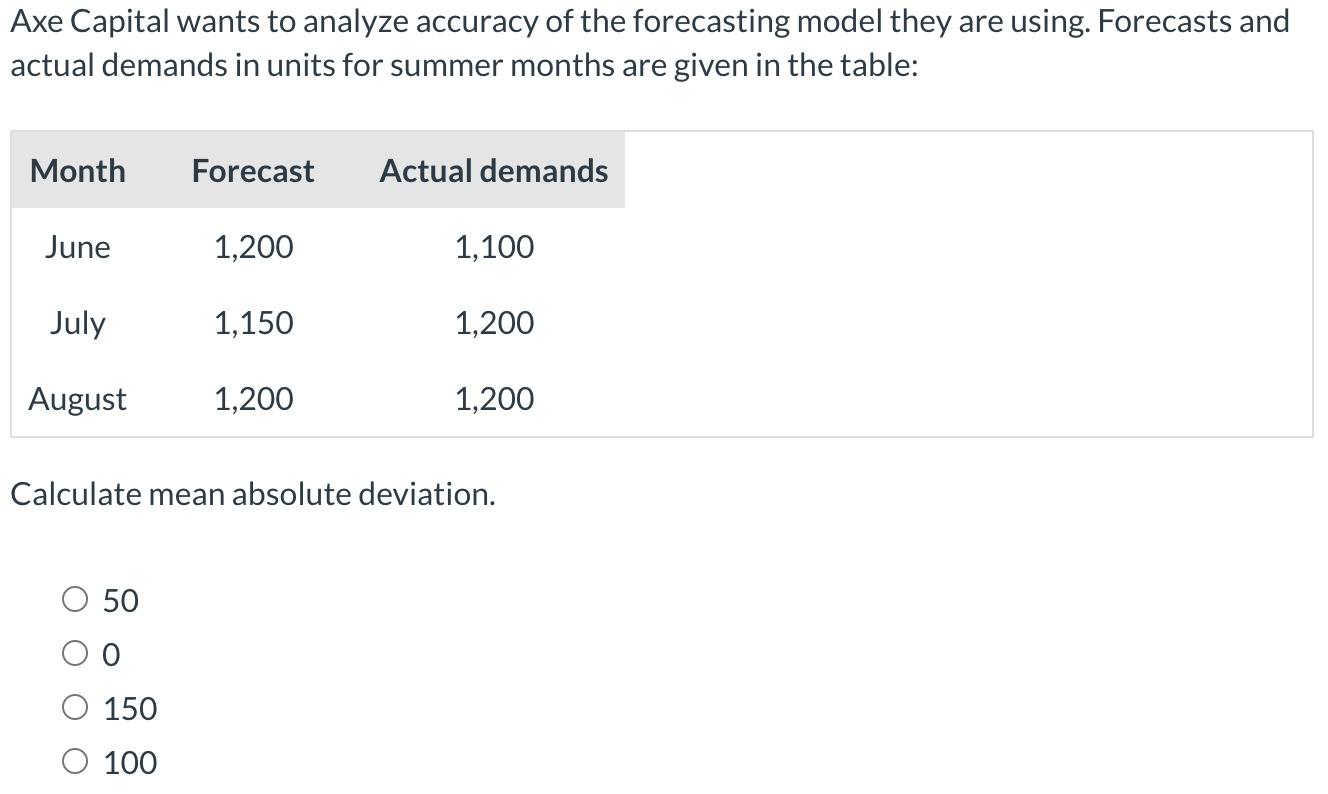Click the June actual demand value 1,100
1328x794 pixels.
494,247
